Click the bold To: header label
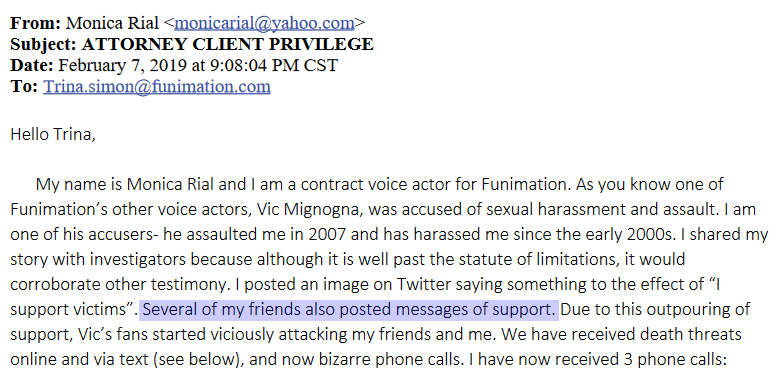This screenshot has width=782, height=379. point(24,87)
